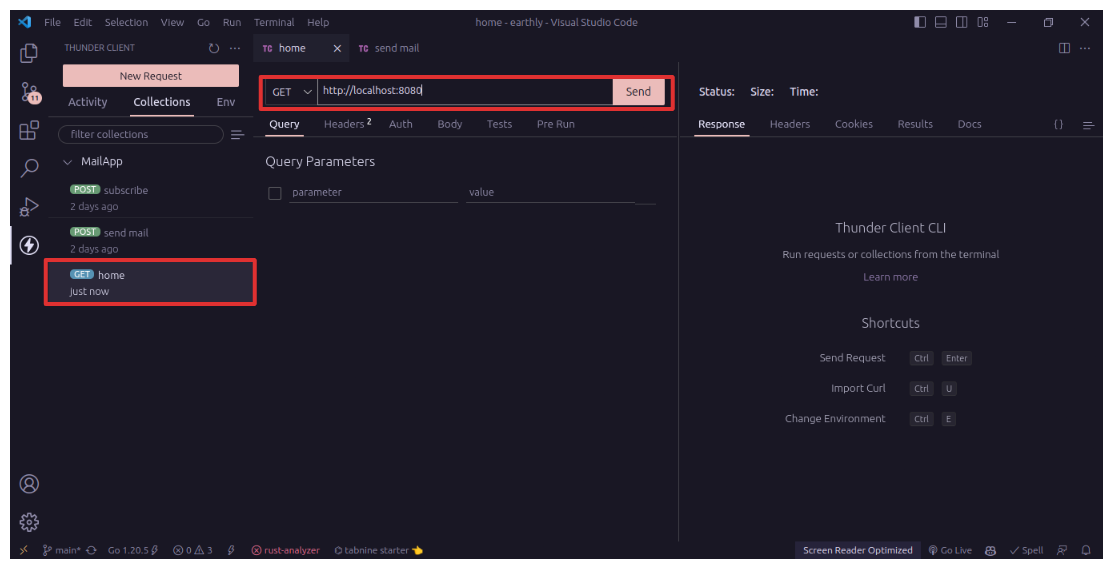Open the Extensions view icon
The height and width of the screenshot is (569, 1113).
(x=29, y=131)
